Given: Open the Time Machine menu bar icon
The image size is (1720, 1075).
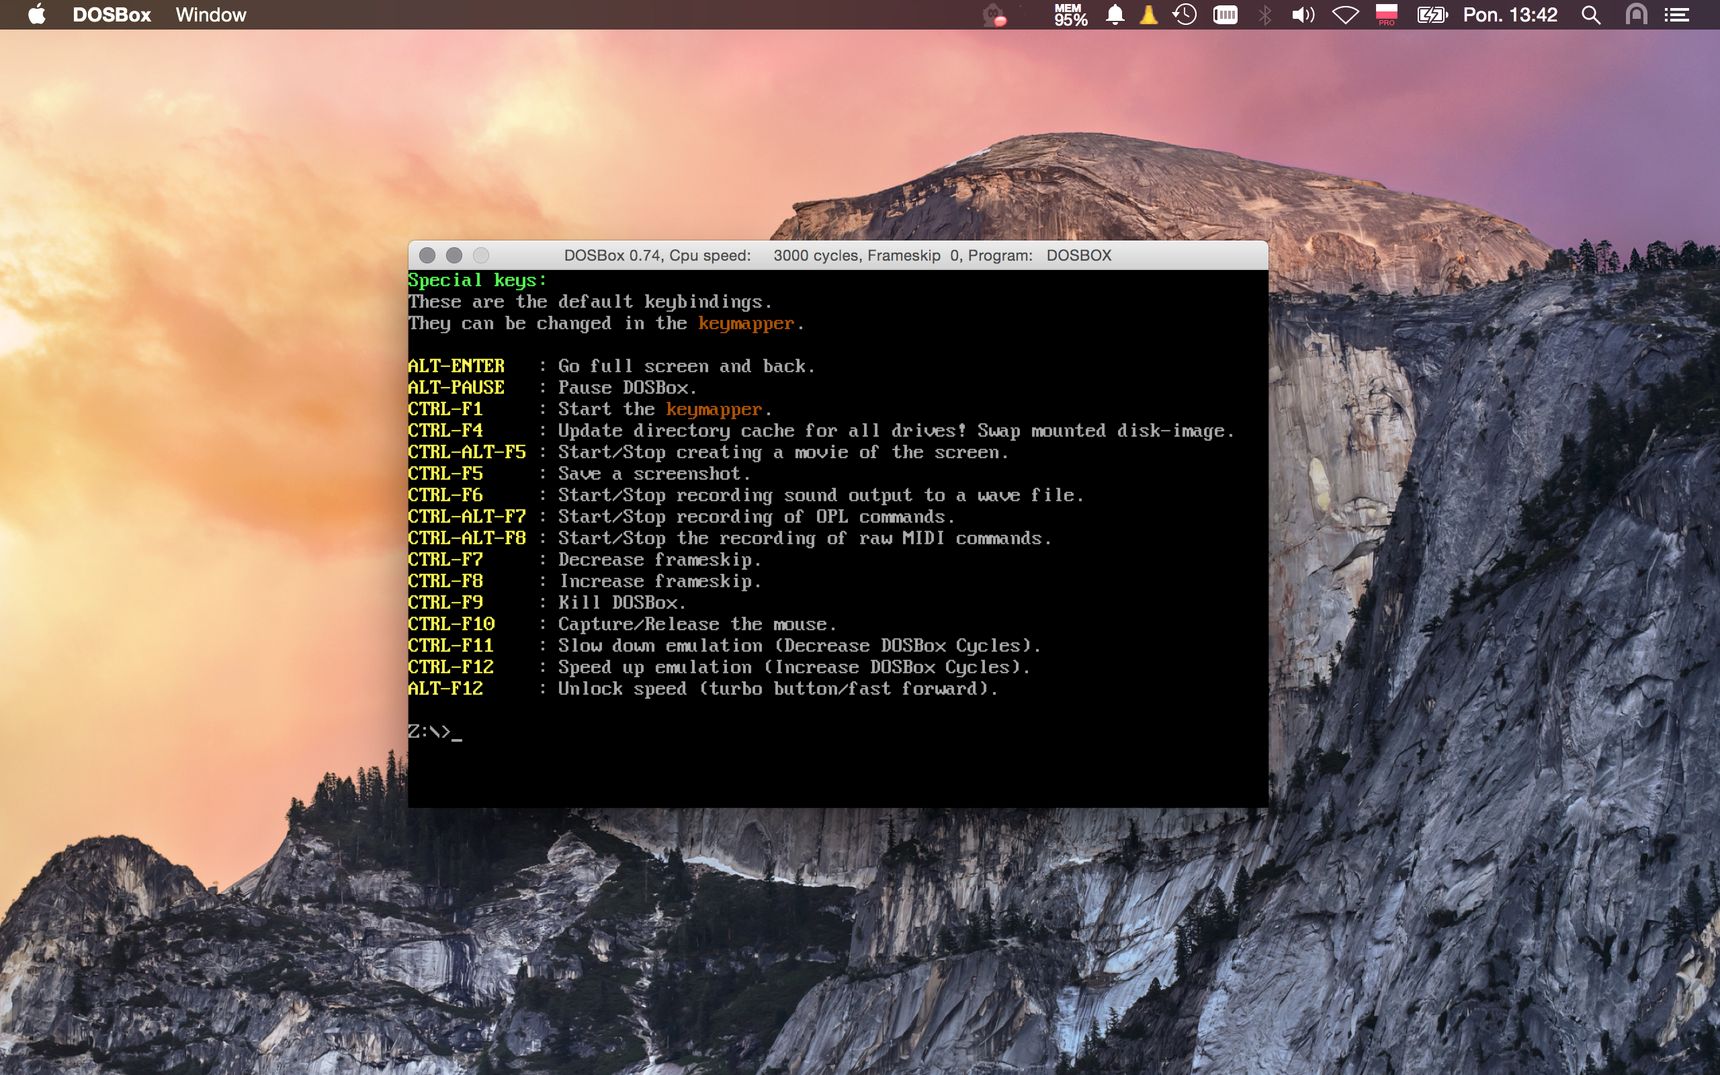Looking at the screenshot, I should pos(1185,14).
